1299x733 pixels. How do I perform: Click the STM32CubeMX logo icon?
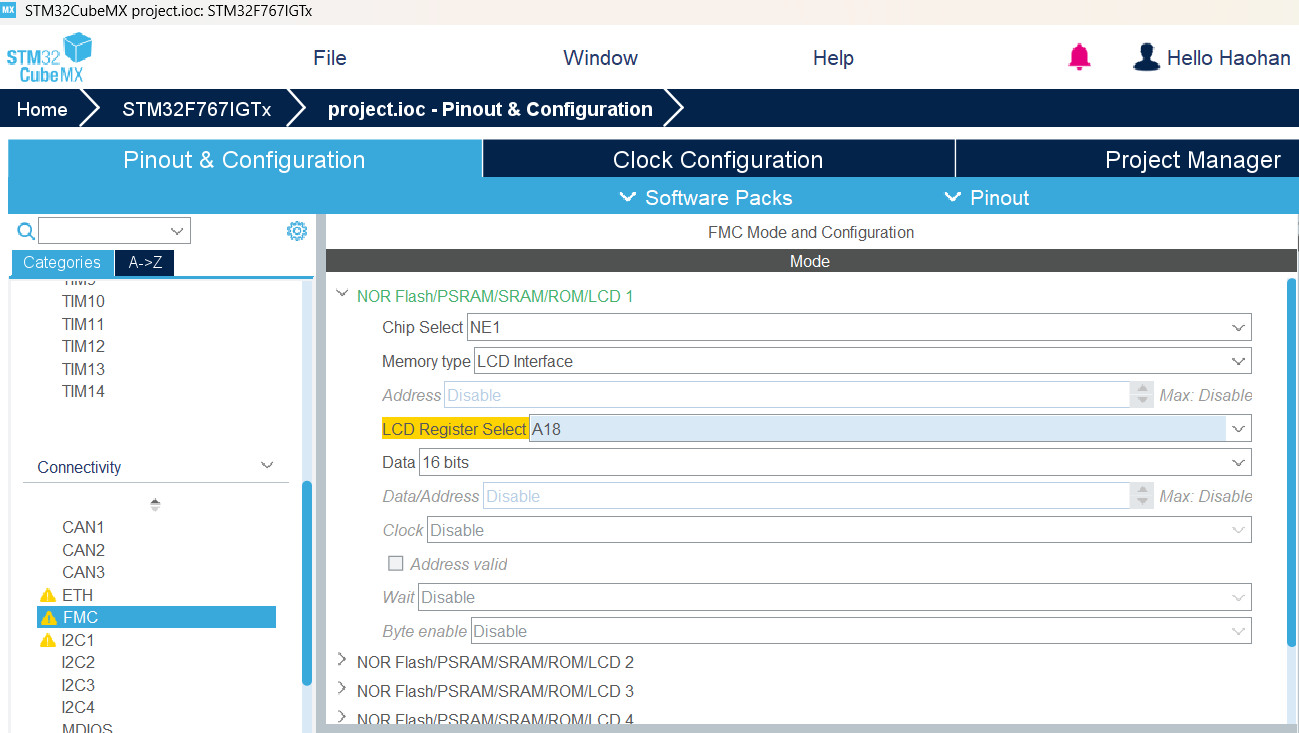49,58
